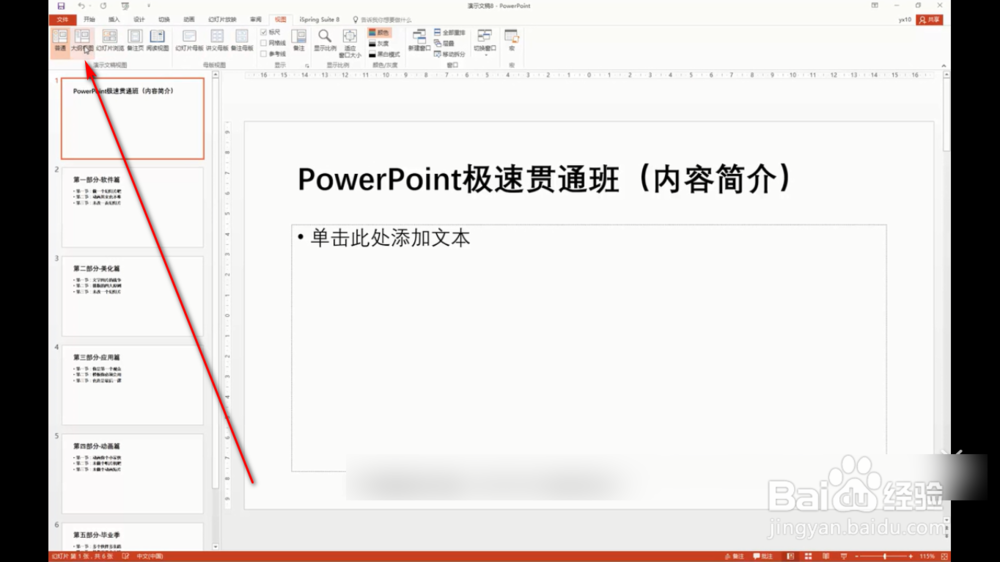Open Notes Page (备注页) view
The height and width of the screenshot is (562, 1000).
click(135, 40)
